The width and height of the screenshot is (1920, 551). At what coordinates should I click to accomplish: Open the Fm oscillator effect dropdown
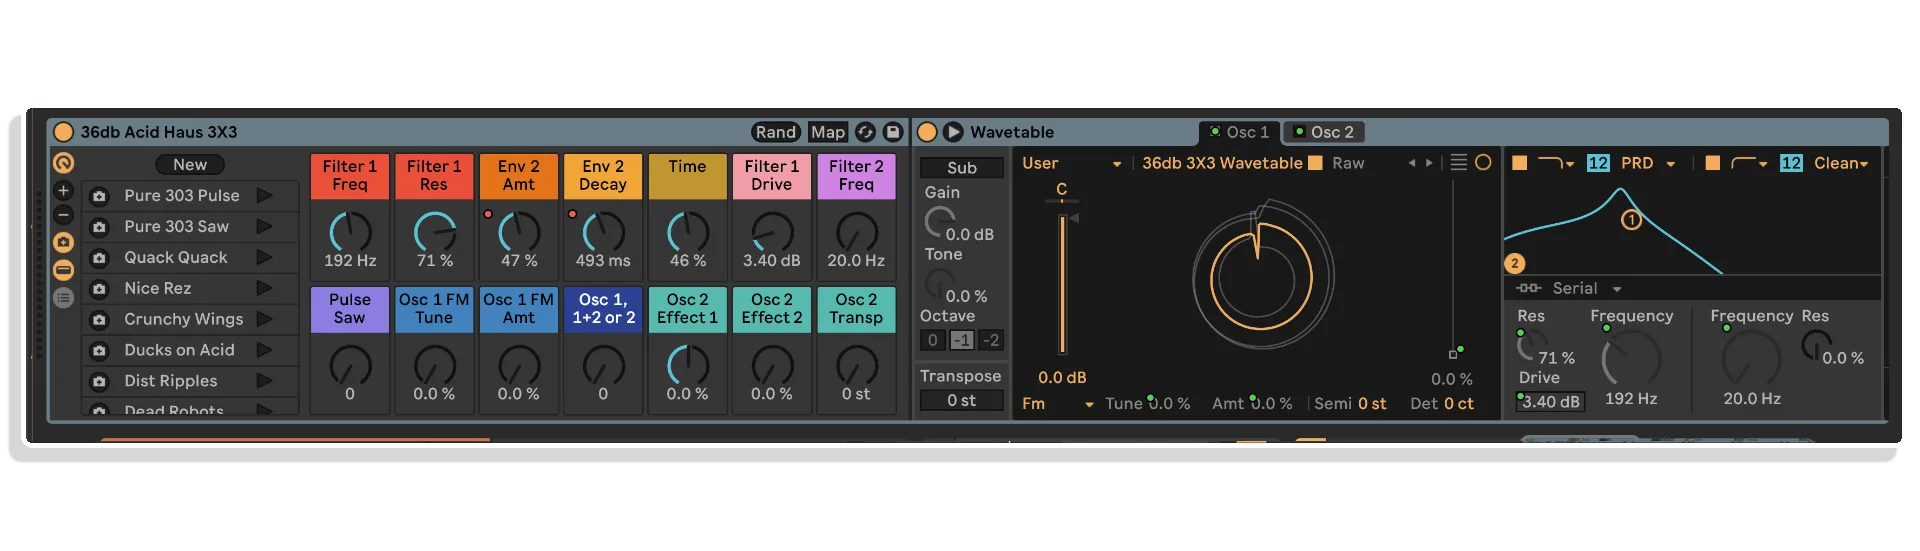point(1057,404)
